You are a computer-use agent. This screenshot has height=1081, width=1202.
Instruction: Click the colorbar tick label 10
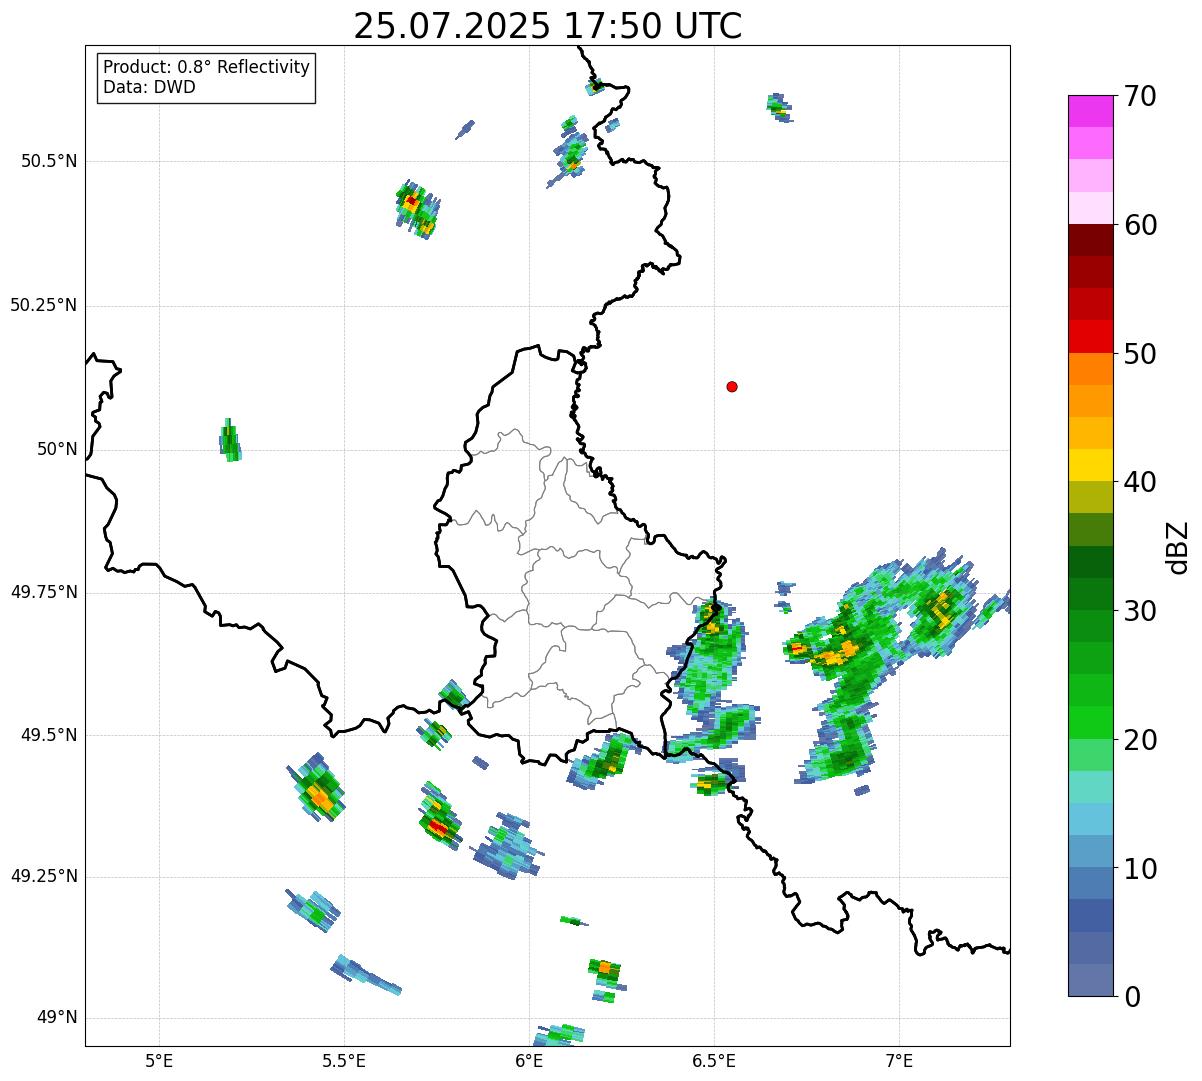pos(1140,868)
